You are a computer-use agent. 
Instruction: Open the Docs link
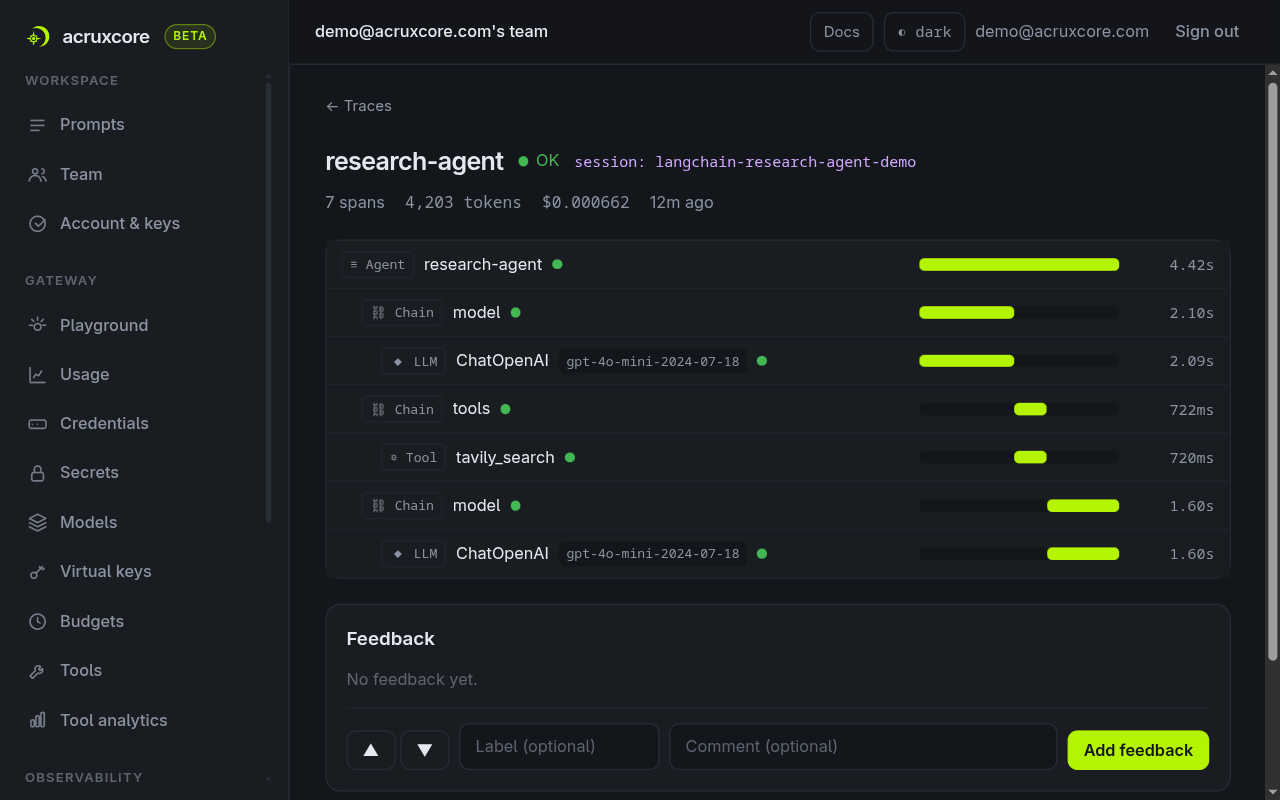coord(842,32)
